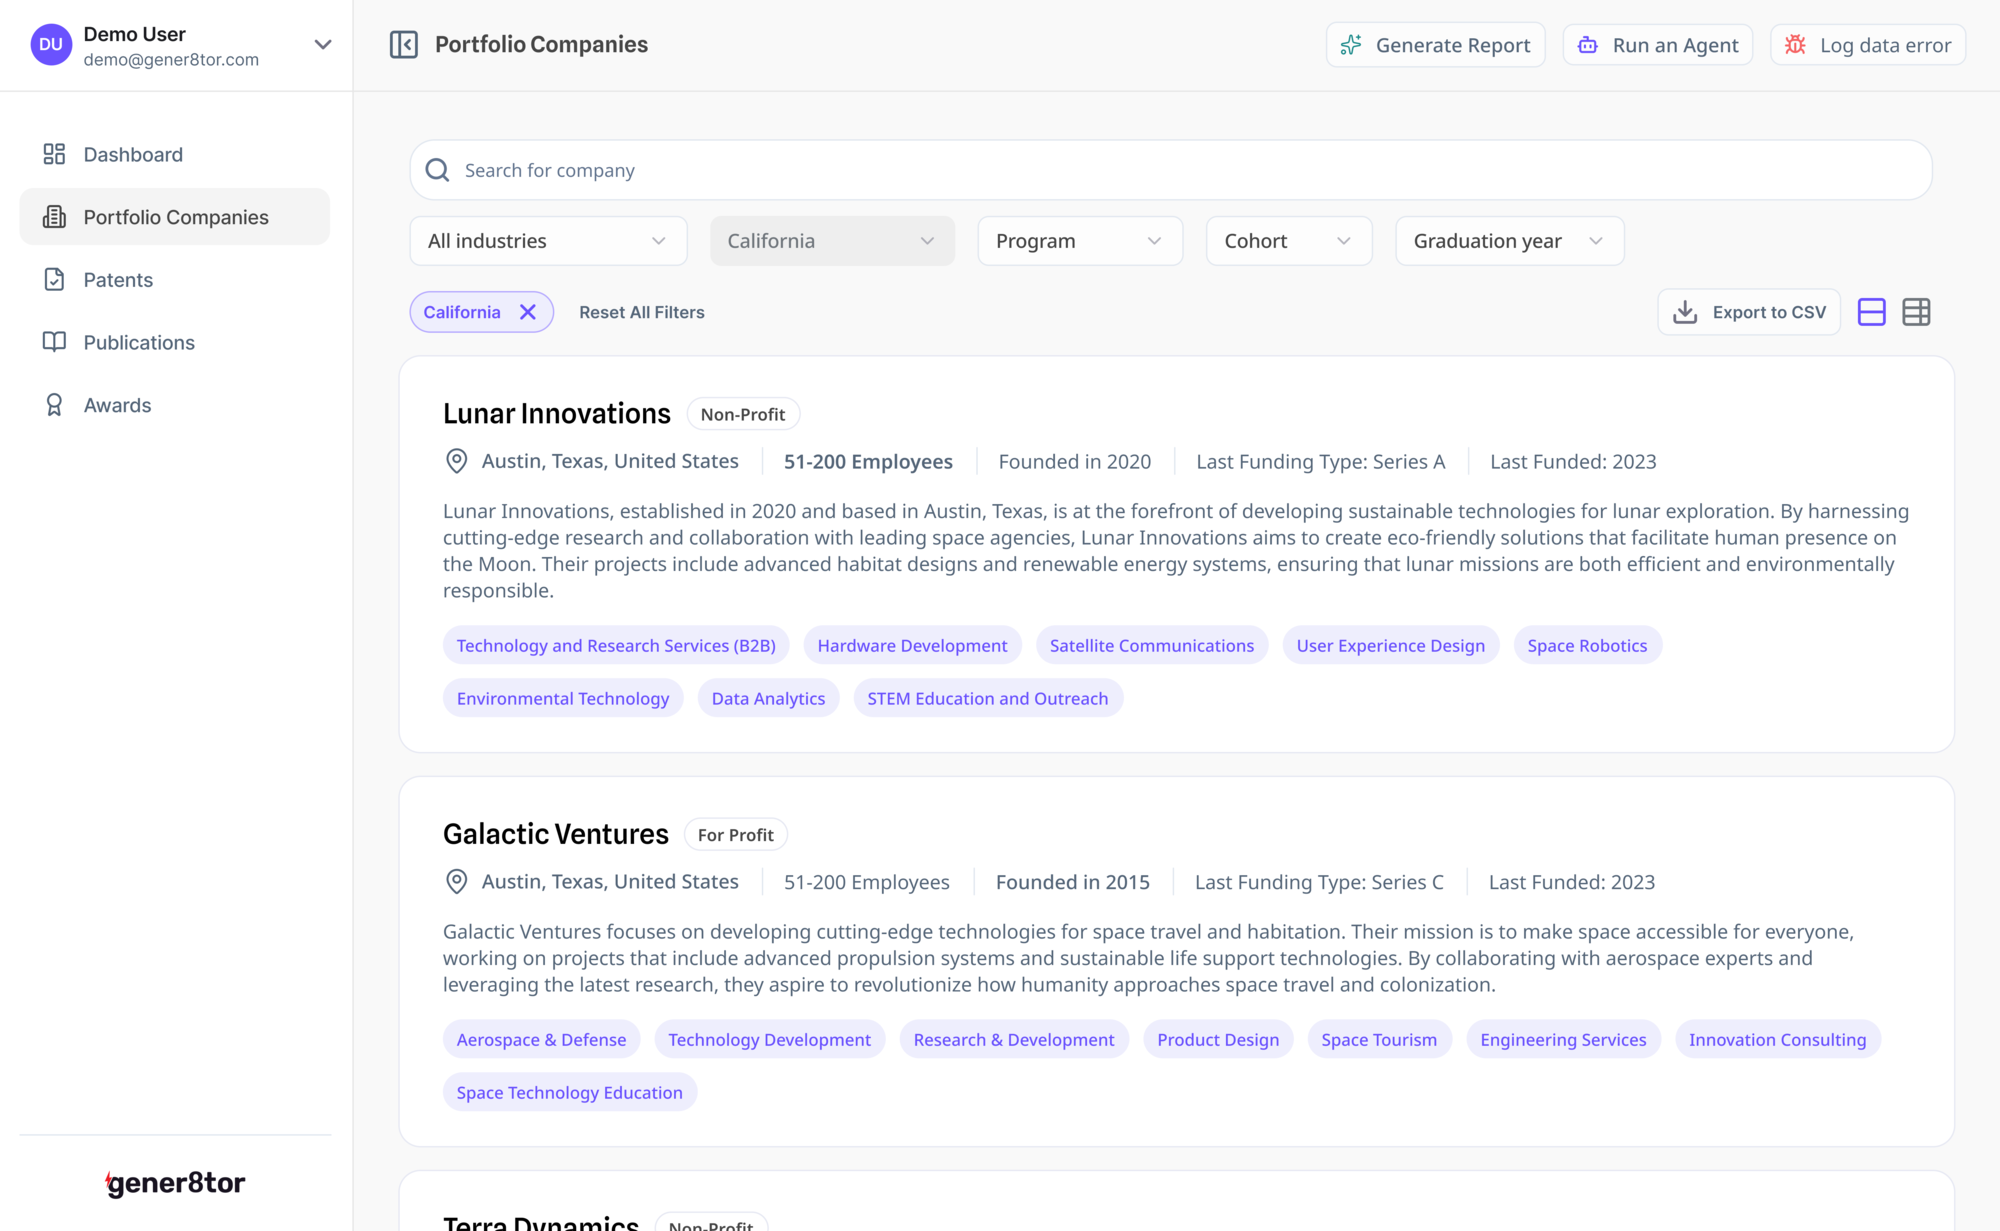
Task: Collapse the sidebar panel icon
Action: point(403,45)
